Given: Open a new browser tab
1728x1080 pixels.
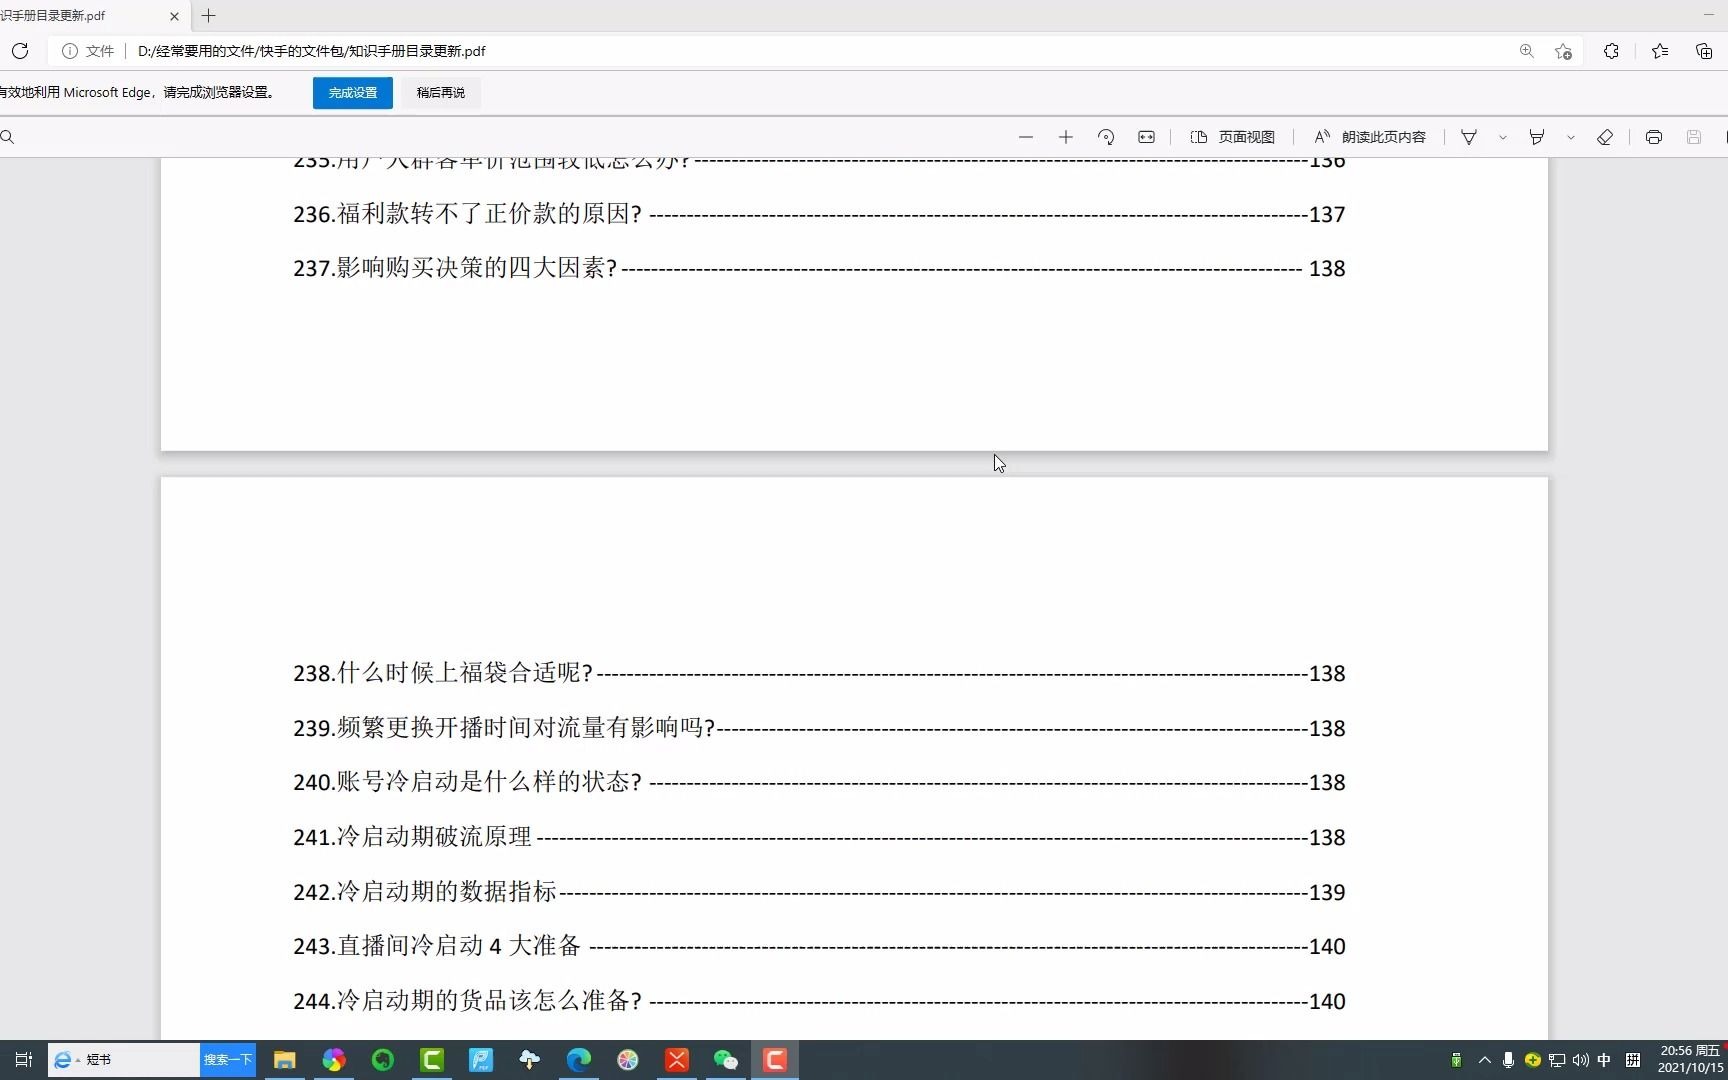Looking at the screenshot, I should coord(208,16).
